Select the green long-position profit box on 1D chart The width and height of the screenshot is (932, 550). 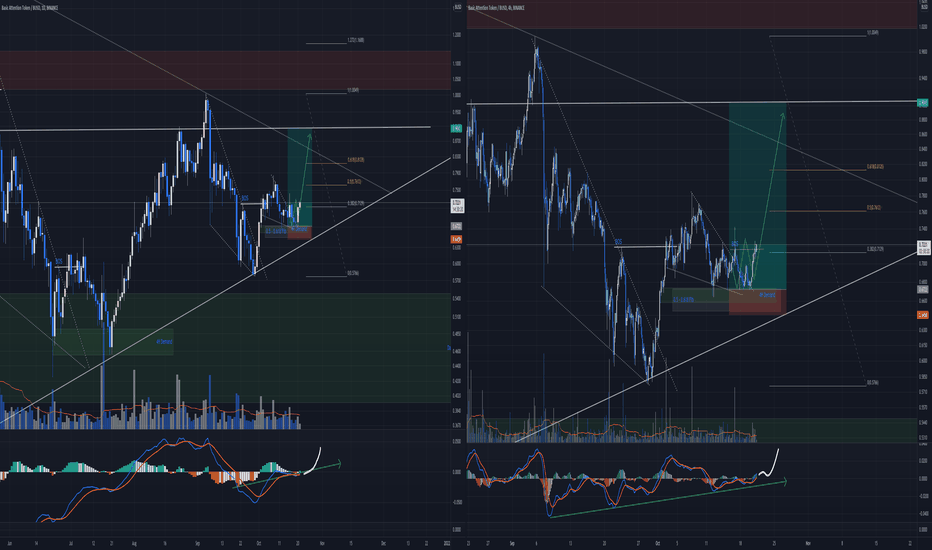click(x=300, y=178)
